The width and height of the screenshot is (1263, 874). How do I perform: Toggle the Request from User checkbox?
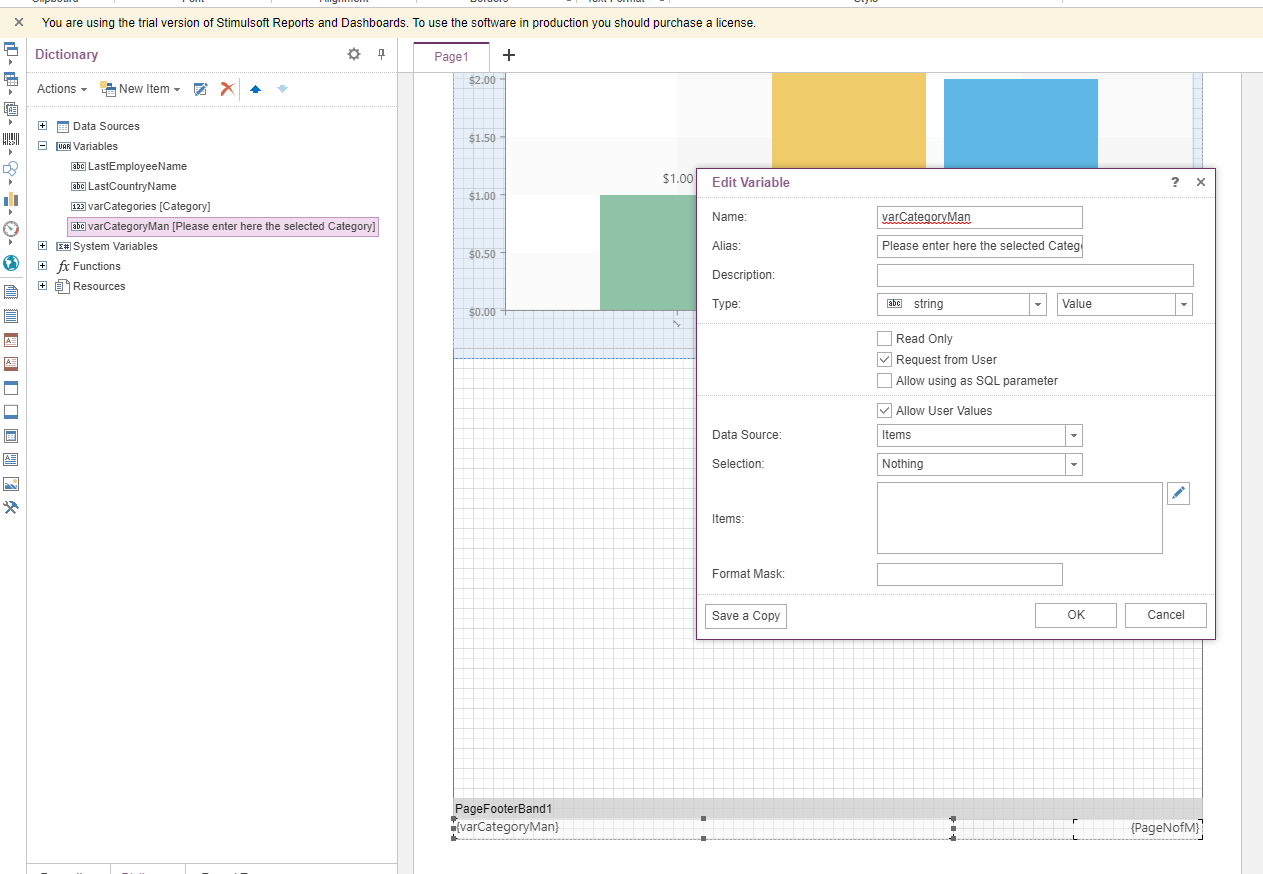(884, 360)
